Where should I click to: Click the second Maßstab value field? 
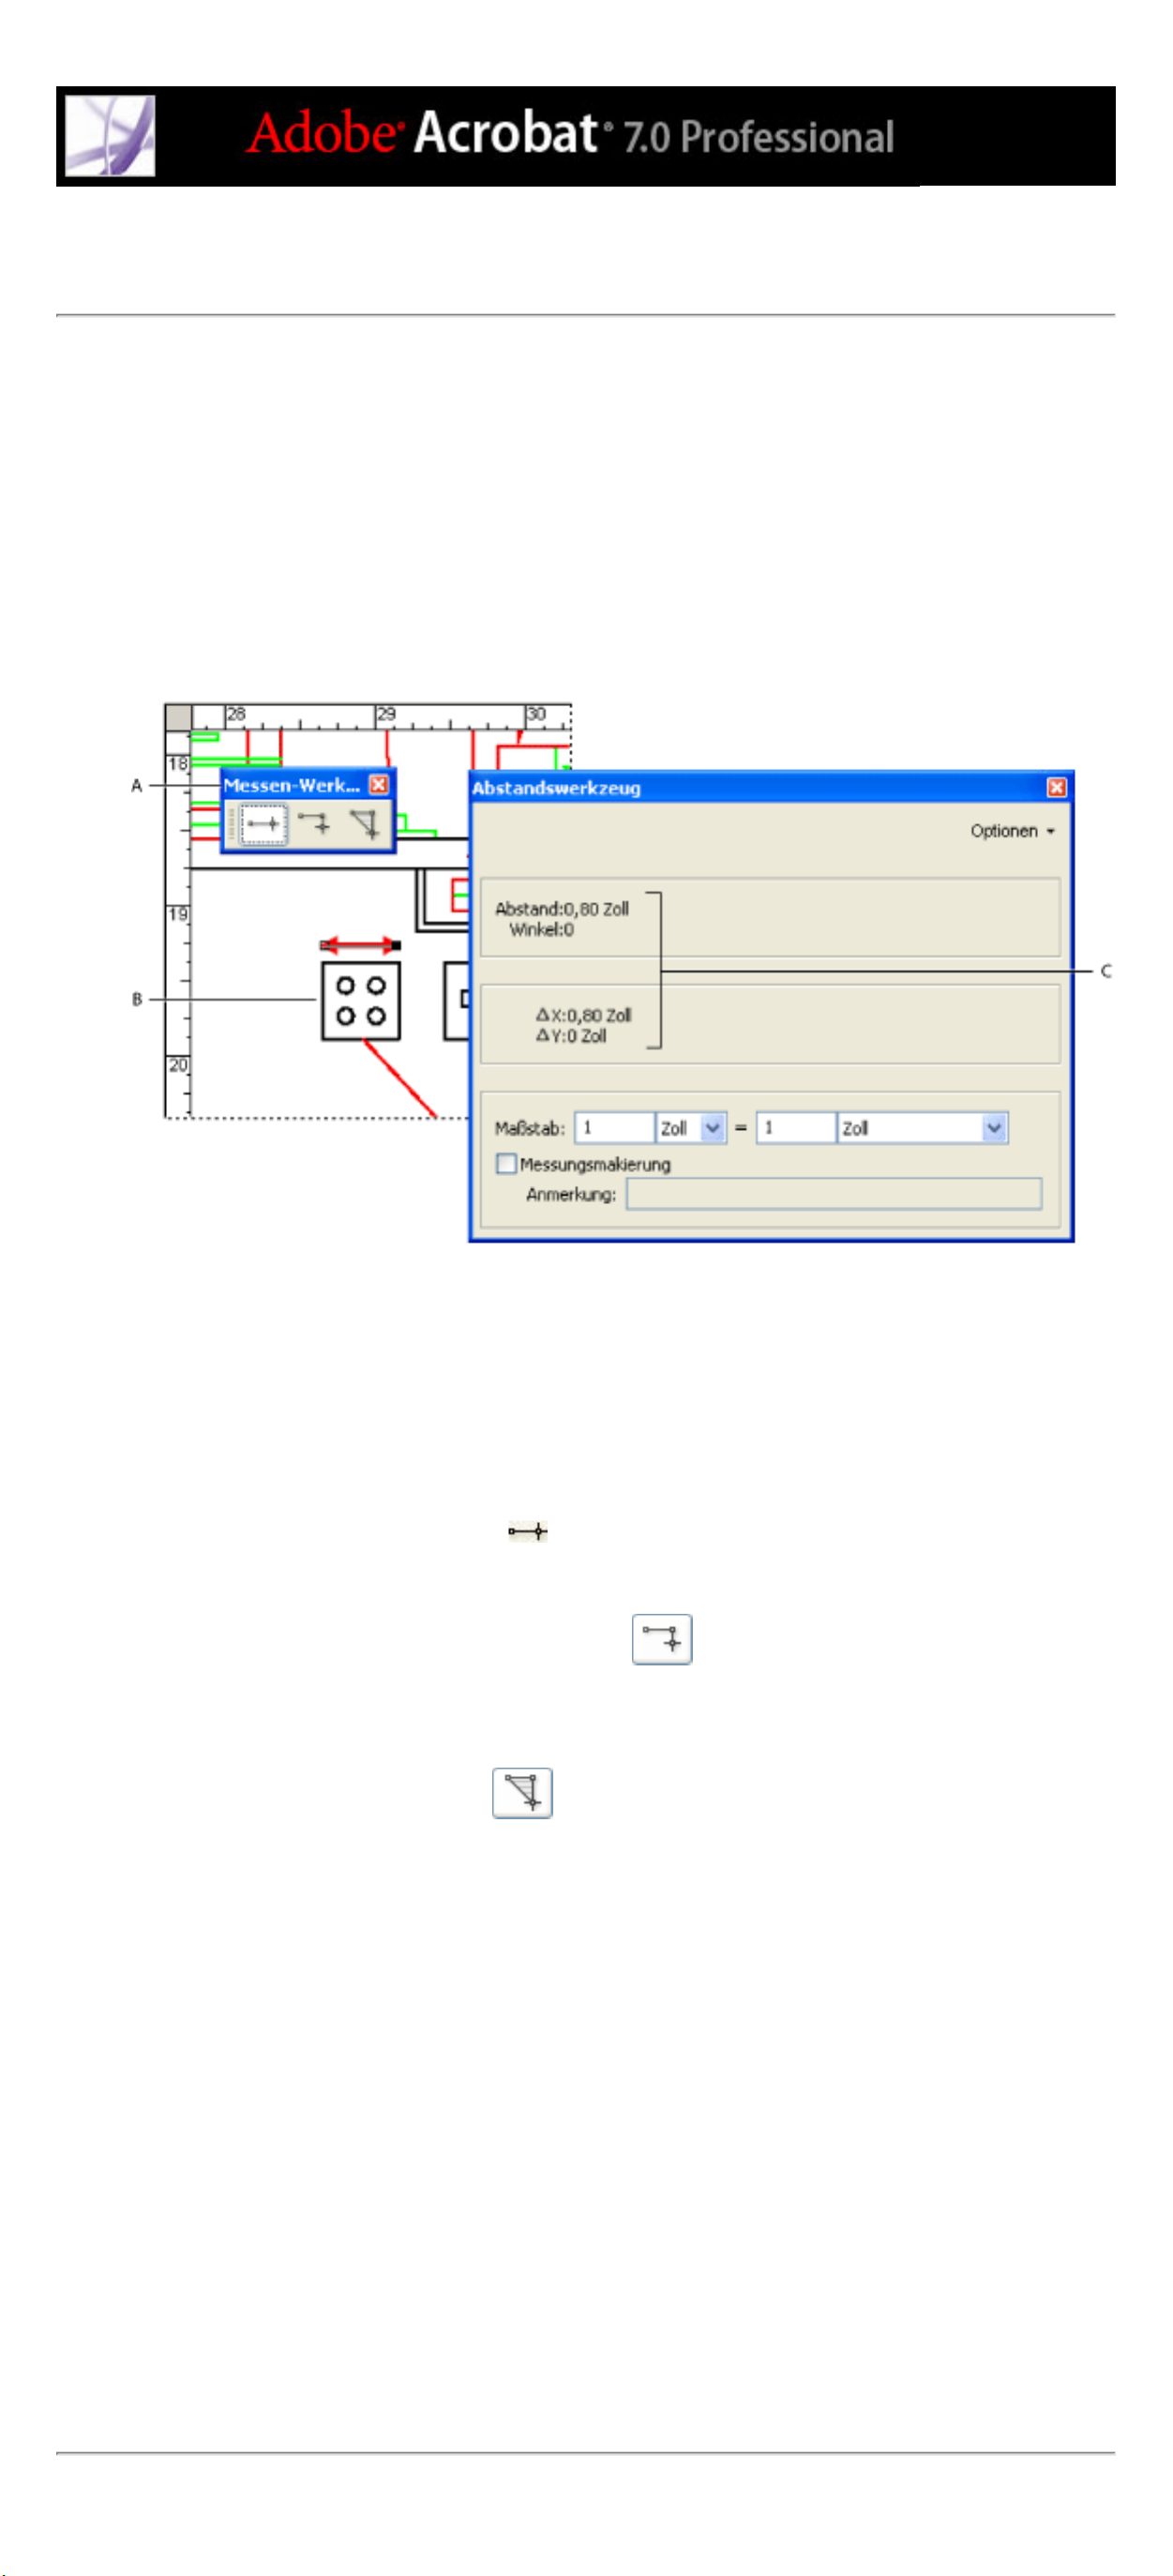[796, 1127]
